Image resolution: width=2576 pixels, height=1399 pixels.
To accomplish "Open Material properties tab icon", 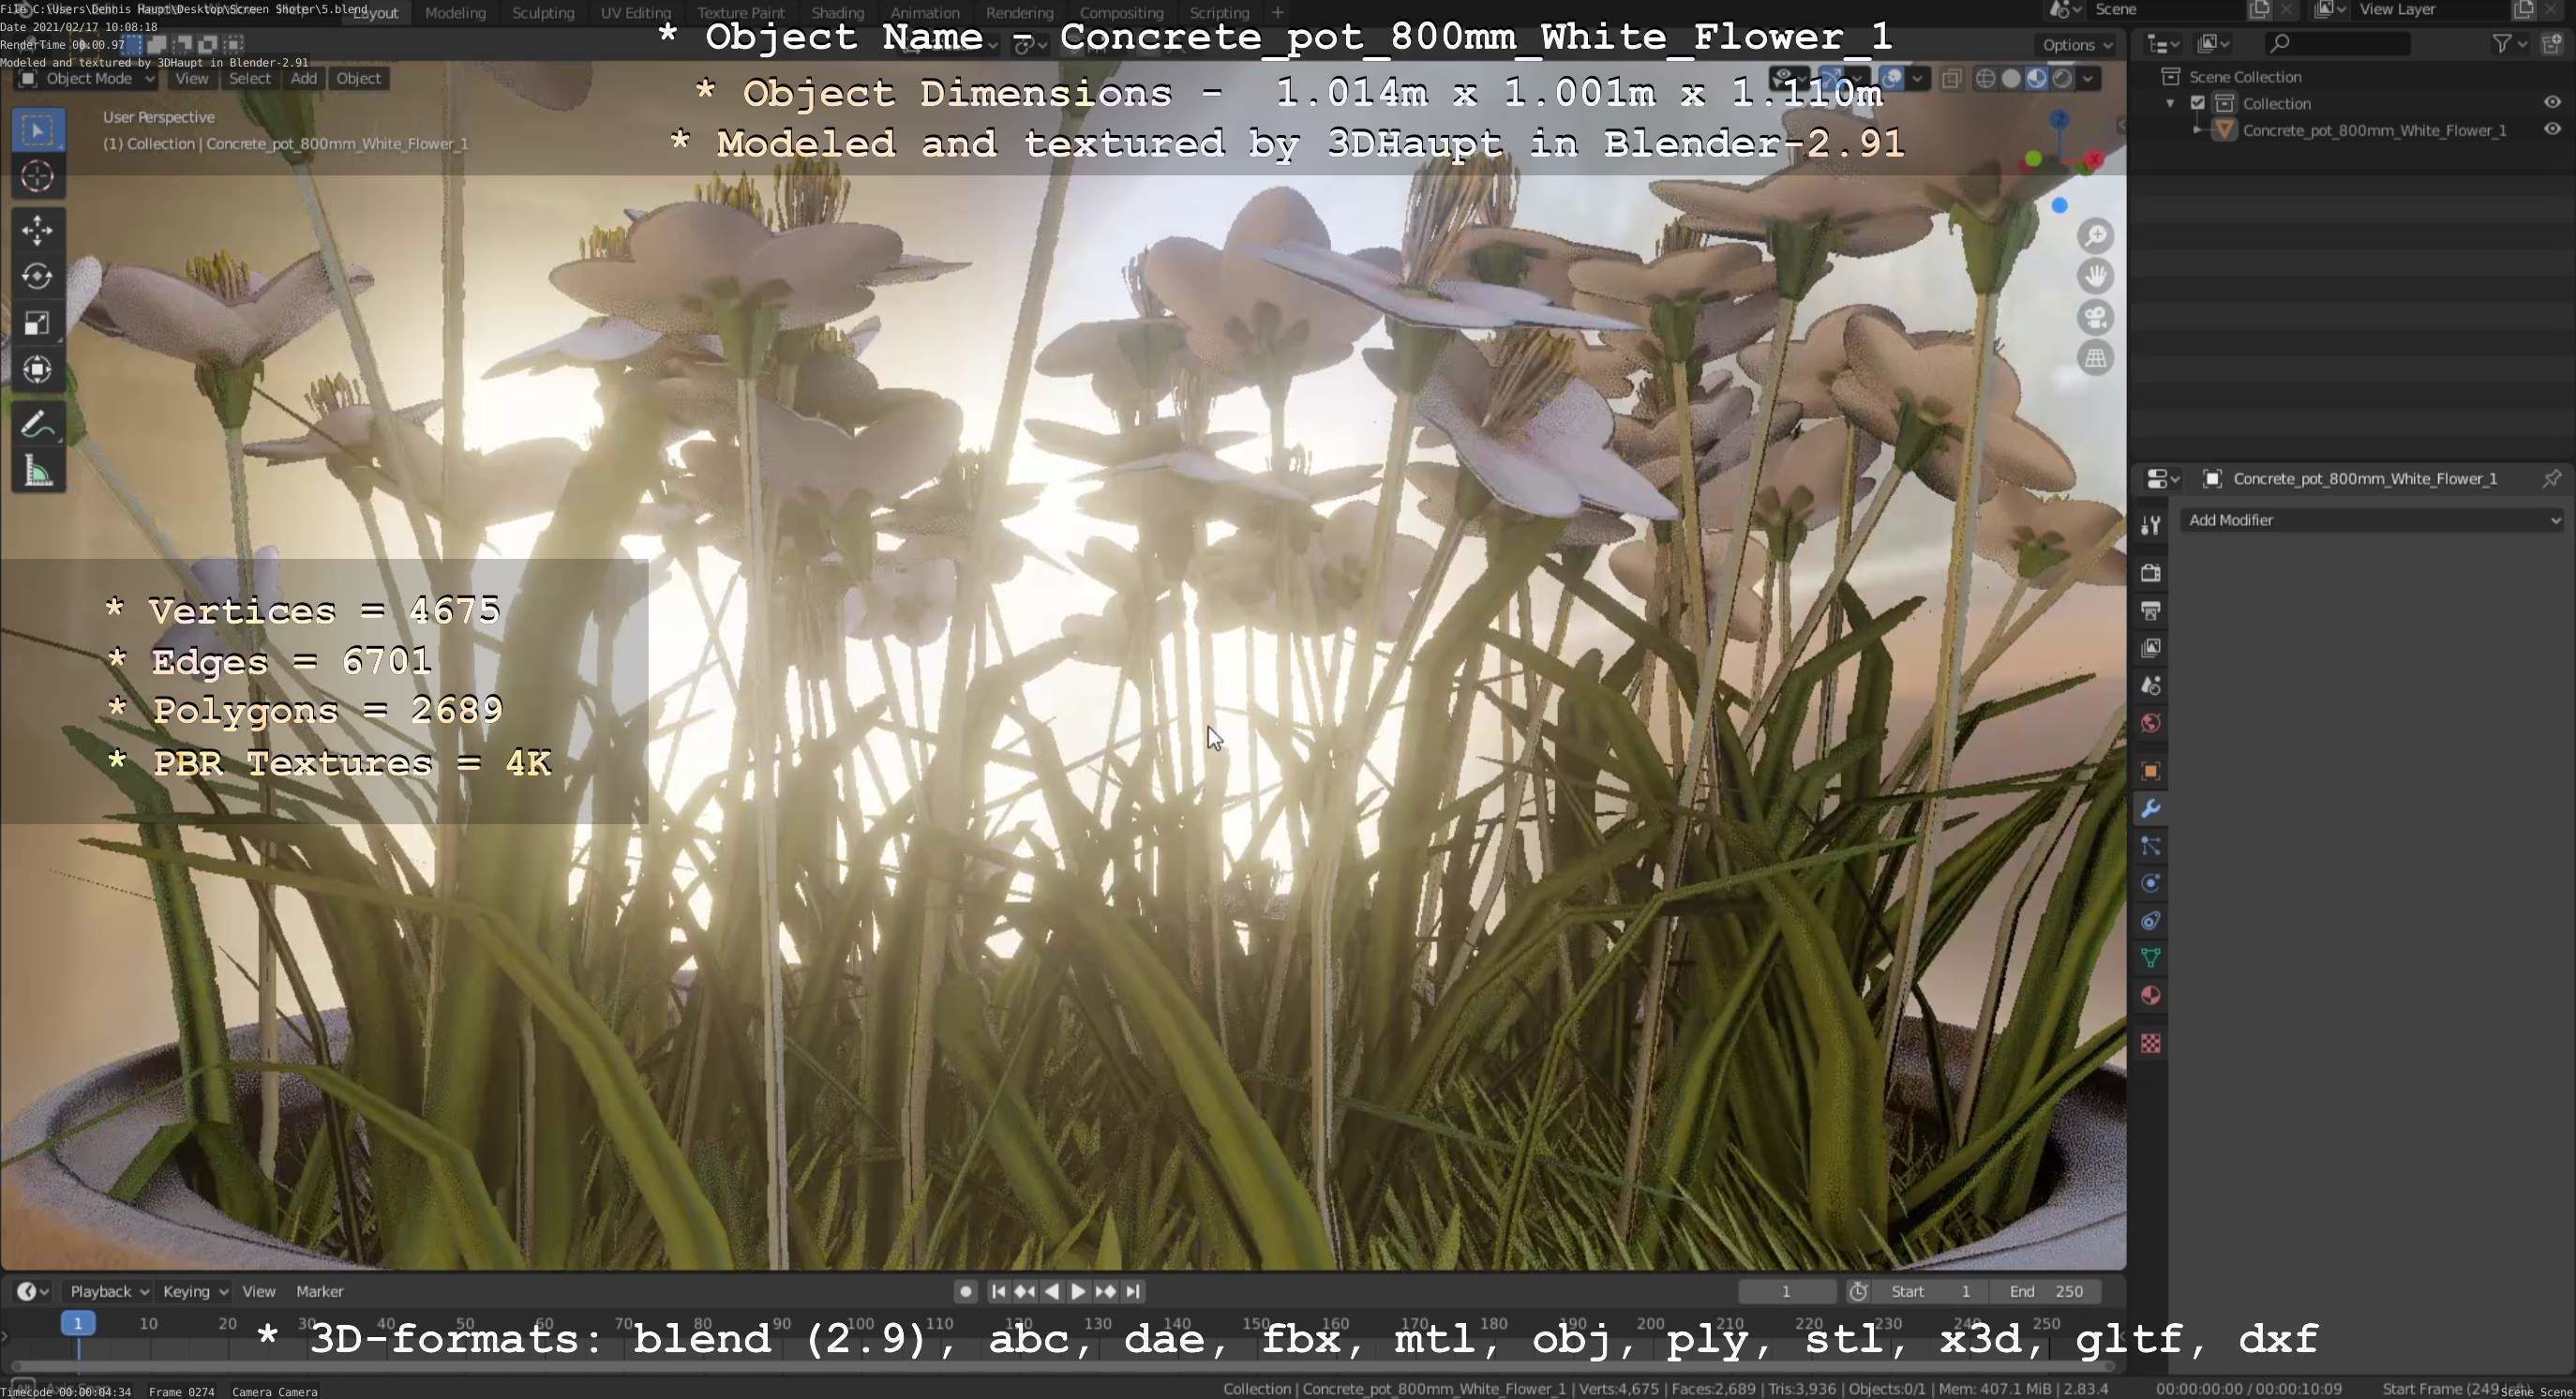I will click(2150, 996).
